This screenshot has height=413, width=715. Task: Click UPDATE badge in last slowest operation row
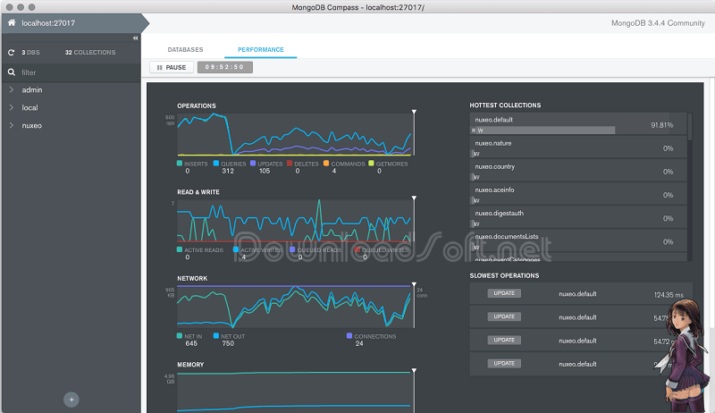[504, 363]
